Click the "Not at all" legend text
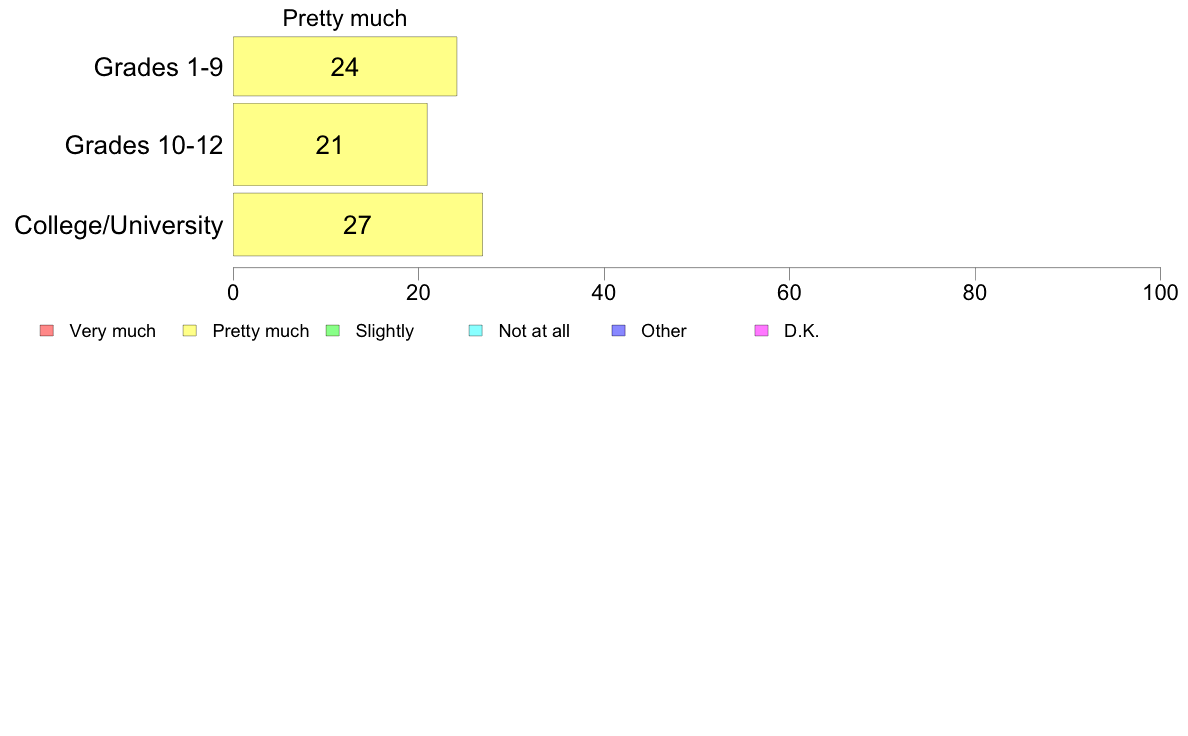 (x=534, y=331)
